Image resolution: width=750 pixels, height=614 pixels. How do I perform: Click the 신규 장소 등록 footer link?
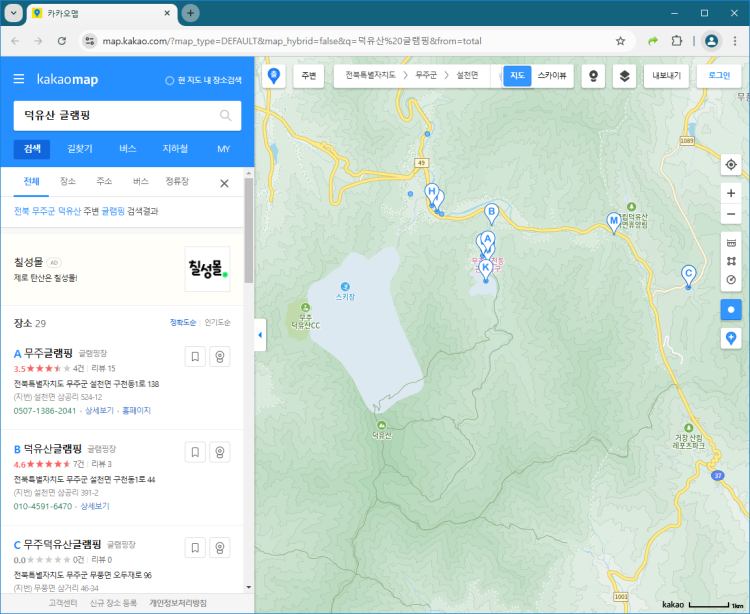tap(113, 603)
